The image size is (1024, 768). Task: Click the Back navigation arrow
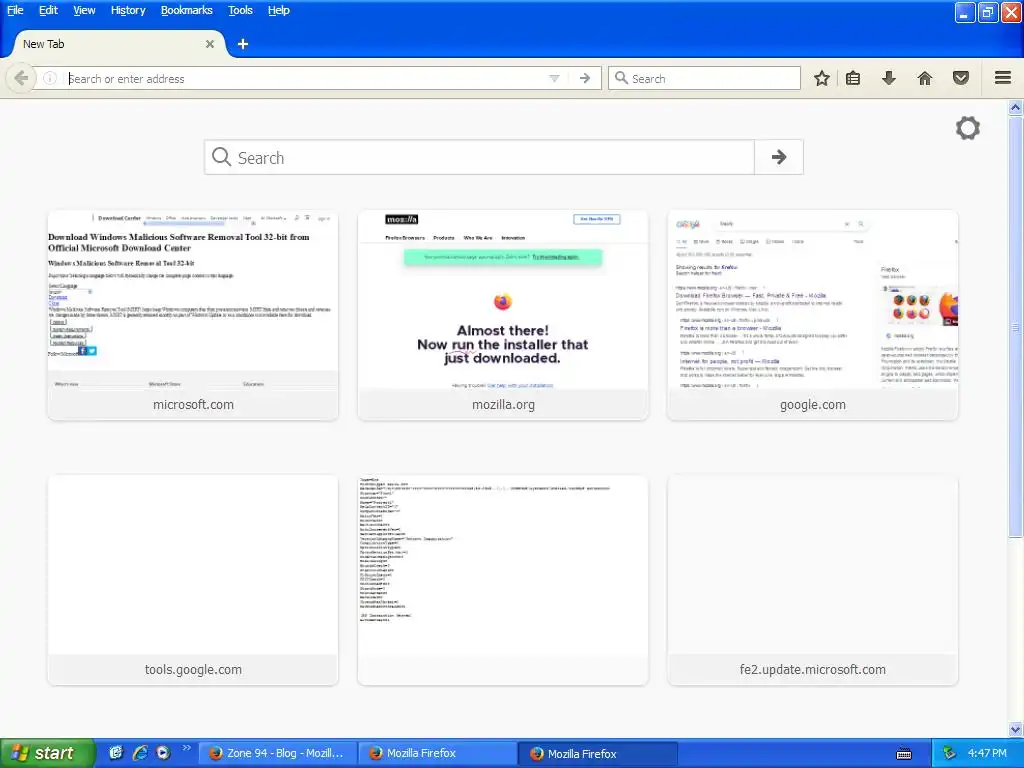21,78
